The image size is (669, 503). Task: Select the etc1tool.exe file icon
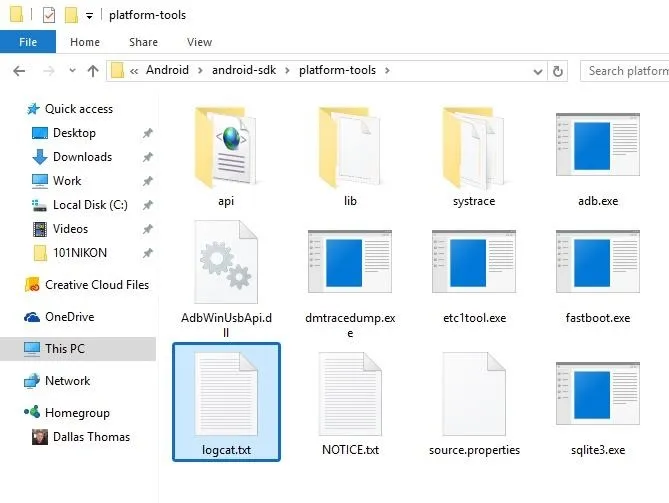(x=474, y=262)
